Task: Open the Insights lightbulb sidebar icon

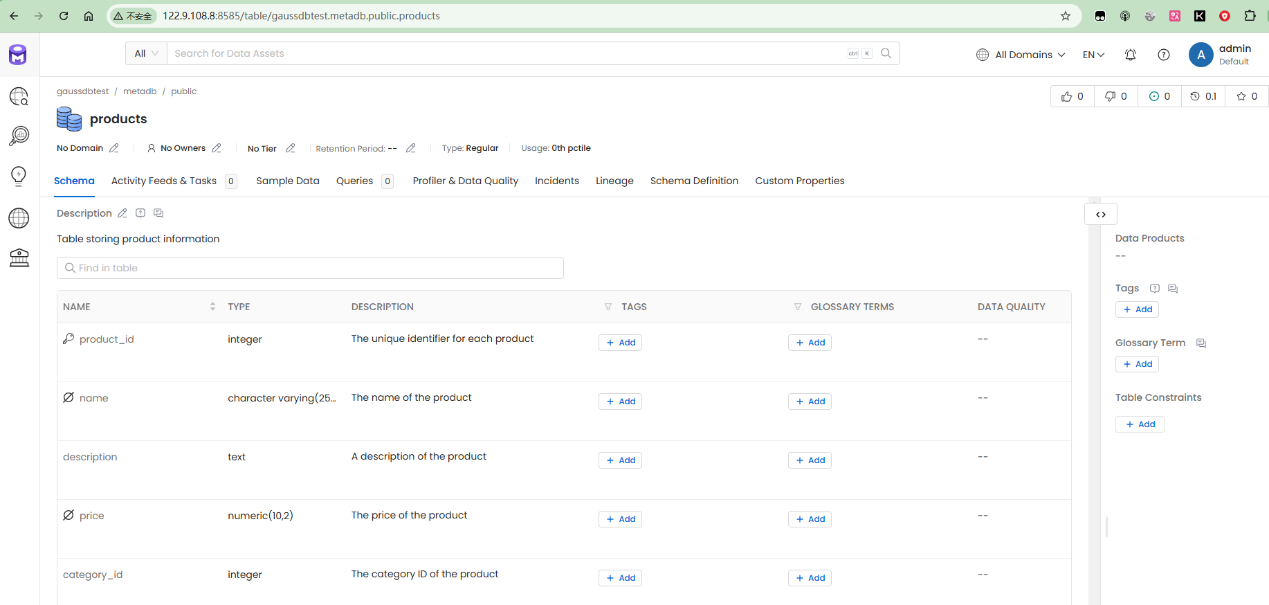Action: 19,177
